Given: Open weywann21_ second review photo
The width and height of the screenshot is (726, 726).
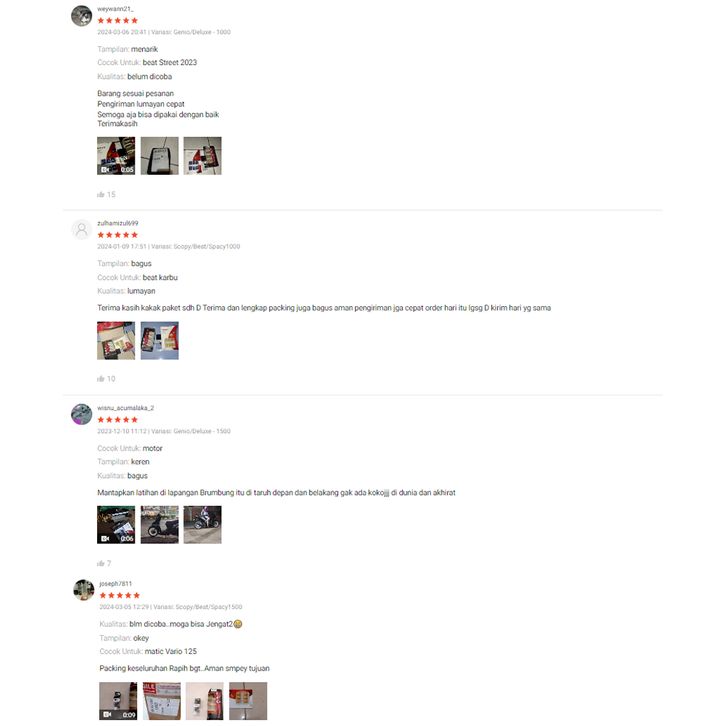Looking at the screenshot, I should (x=160, y=156).
